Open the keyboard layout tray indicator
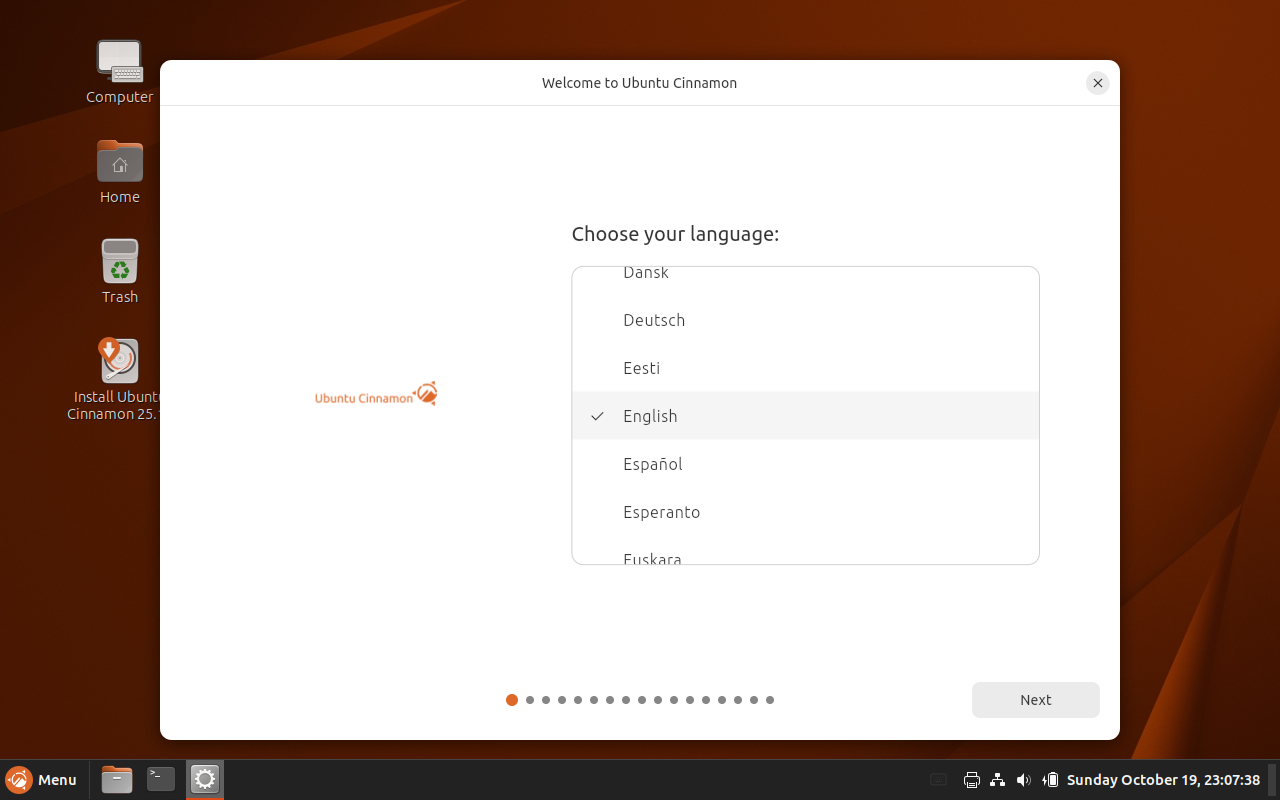The height and width of the screenshot is (800, 1280). click(x=938, y=780)
